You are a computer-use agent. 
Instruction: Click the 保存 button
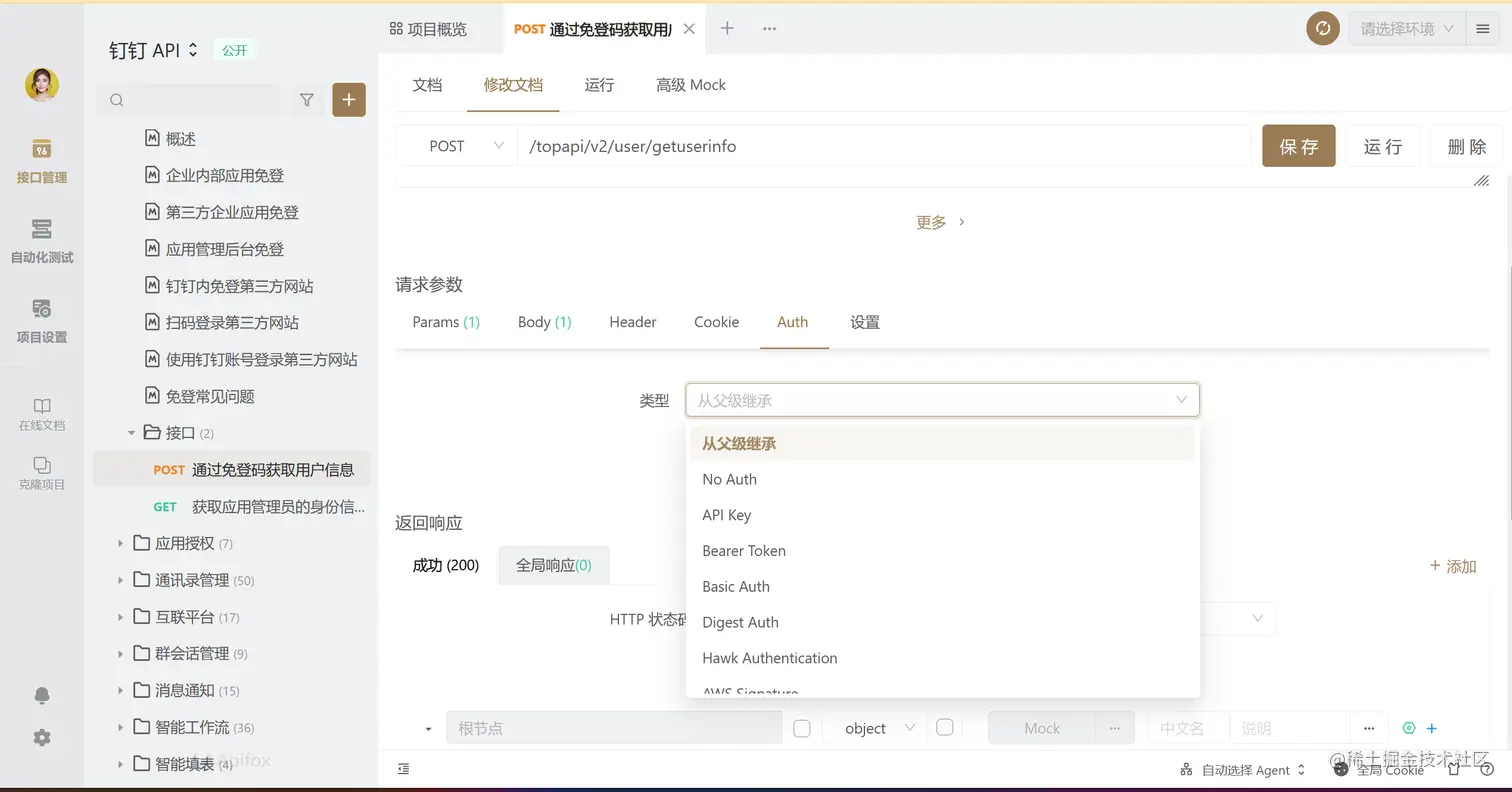(x=1299, y=146)
